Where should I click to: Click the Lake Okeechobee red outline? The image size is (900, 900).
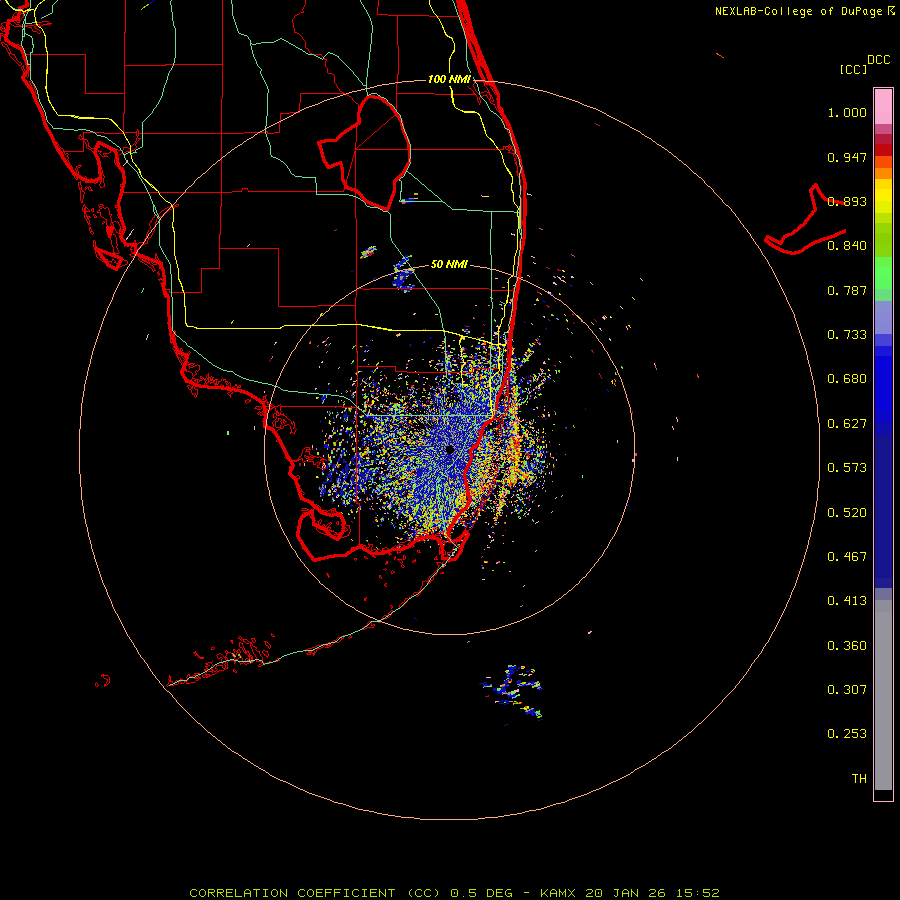click(364, 152)
